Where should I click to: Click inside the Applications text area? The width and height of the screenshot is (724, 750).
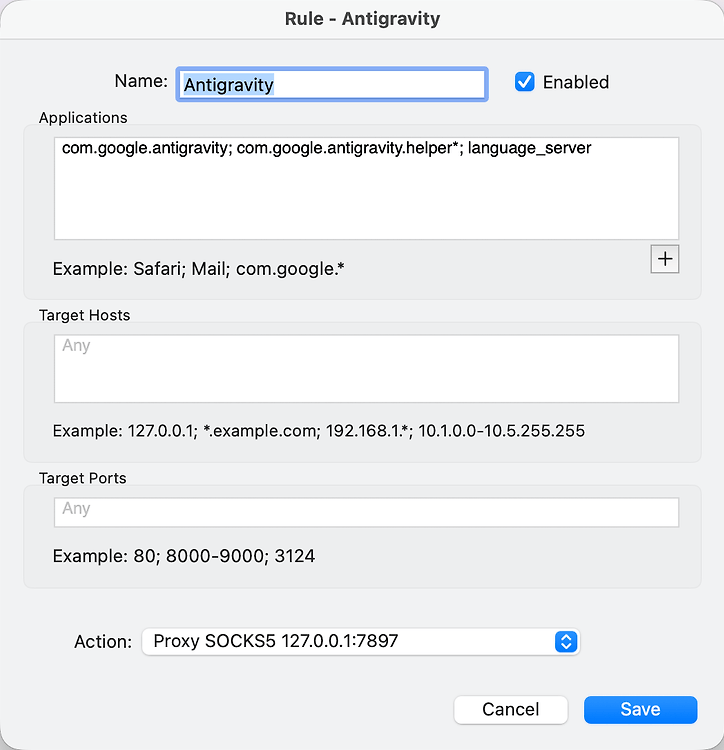[x=366, y=188]
